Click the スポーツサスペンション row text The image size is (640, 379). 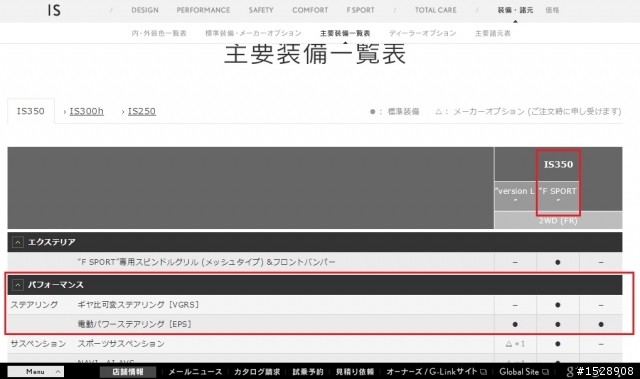pyautogui.click(x=121, y=344)
